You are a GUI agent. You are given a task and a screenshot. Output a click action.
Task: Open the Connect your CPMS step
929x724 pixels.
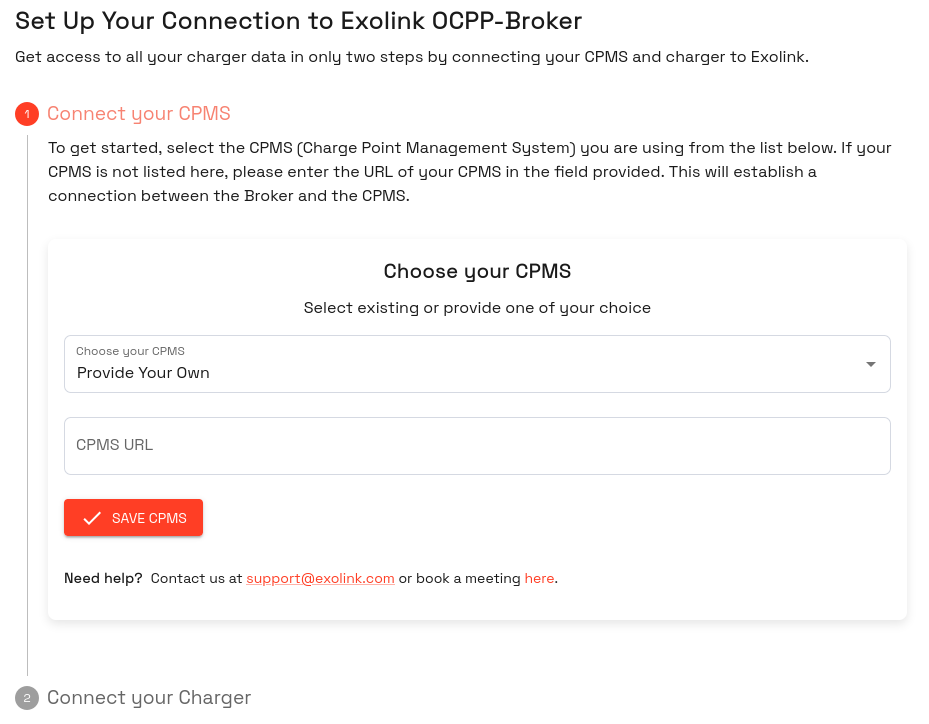point(139,114)
